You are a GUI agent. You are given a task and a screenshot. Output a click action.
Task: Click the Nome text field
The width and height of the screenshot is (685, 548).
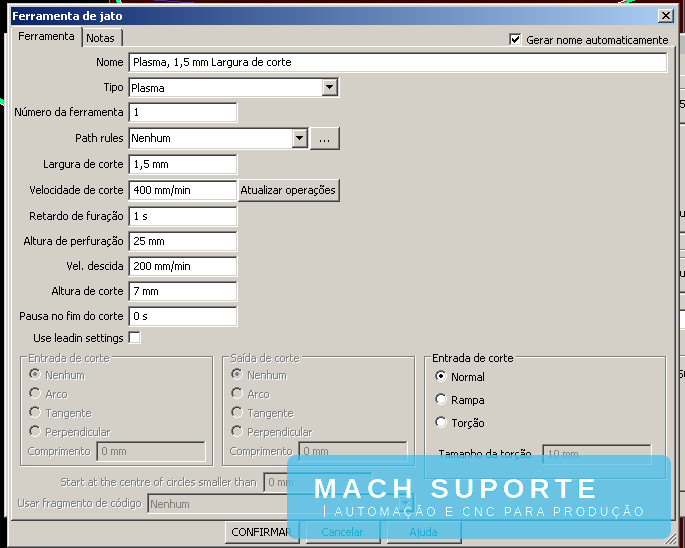click(x=397, y=62)
